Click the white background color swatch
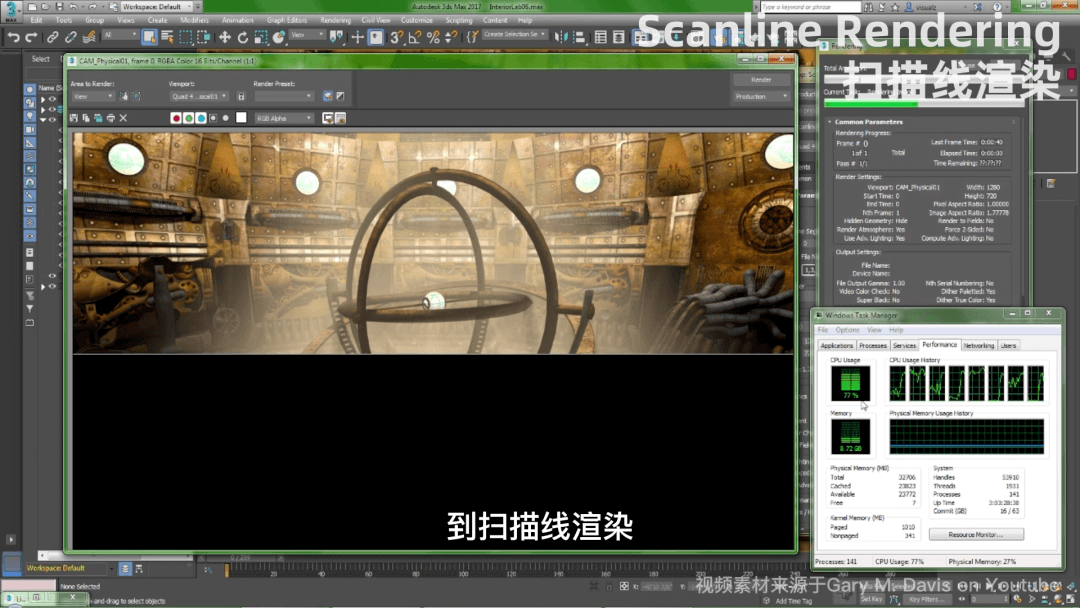The image size is (1080, 608). [241, 118]
